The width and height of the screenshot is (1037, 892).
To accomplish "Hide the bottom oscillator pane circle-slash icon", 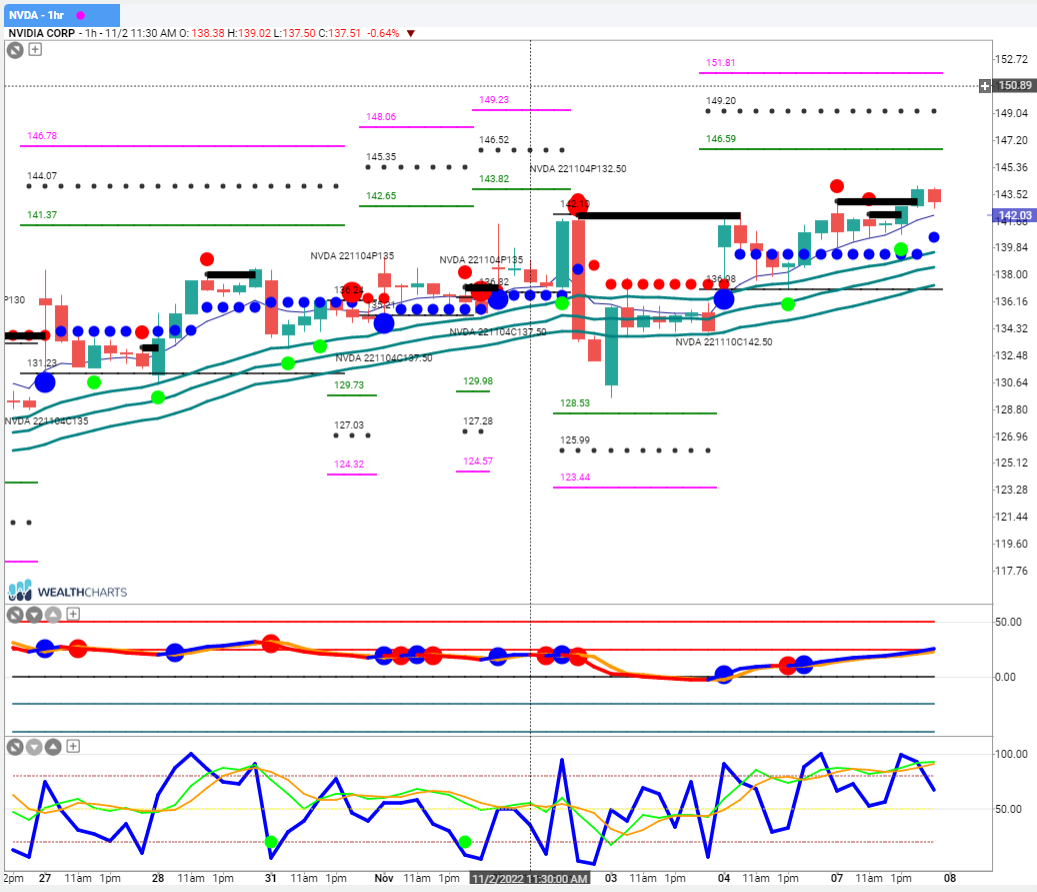I will 15,747.
